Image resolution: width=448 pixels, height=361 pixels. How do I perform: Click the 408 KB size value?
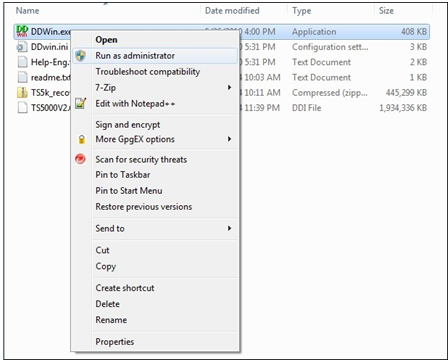click(x=414, y=32)
